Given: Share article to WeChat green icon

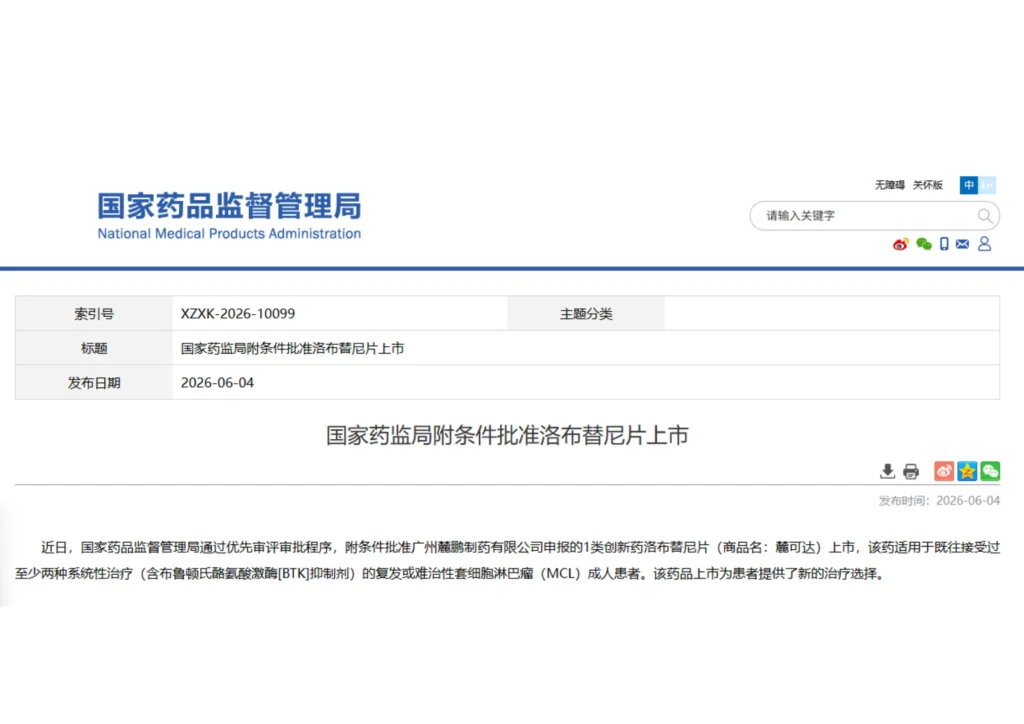Looking at the screenshot, I should tap(990, 471).
